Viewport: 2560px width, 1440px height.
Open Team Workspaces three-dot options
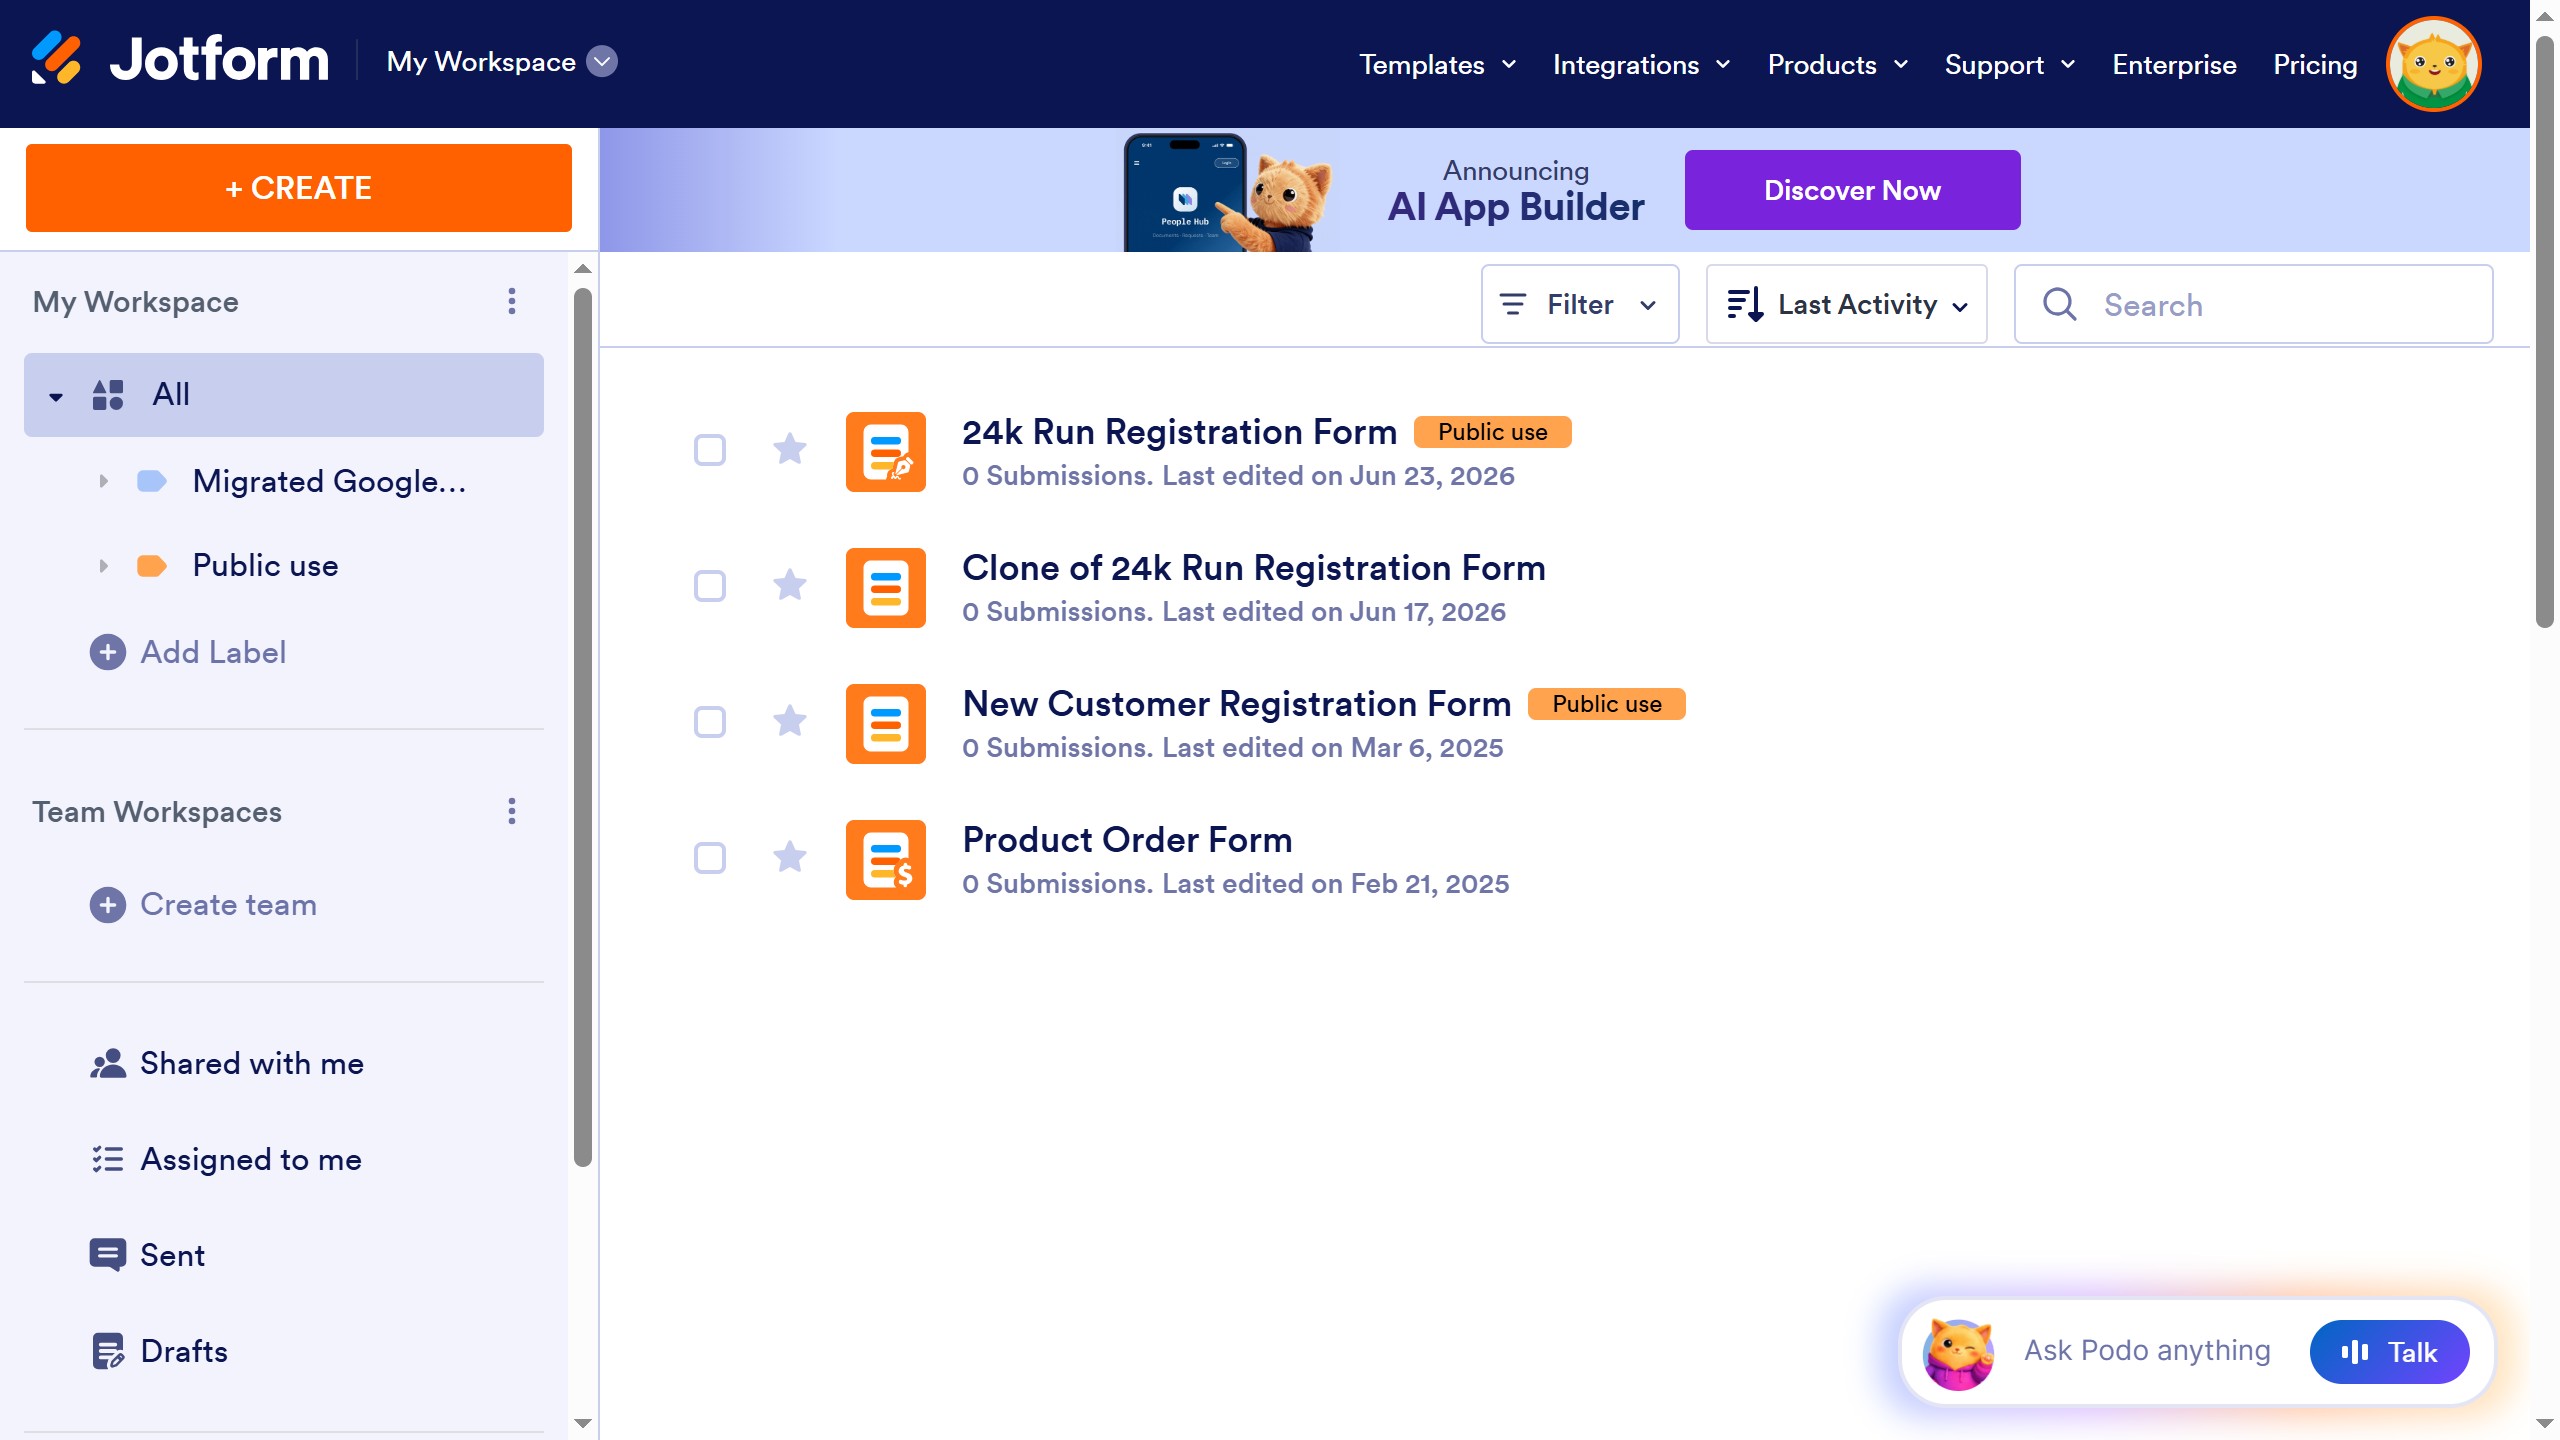click(x=512, y=811)
